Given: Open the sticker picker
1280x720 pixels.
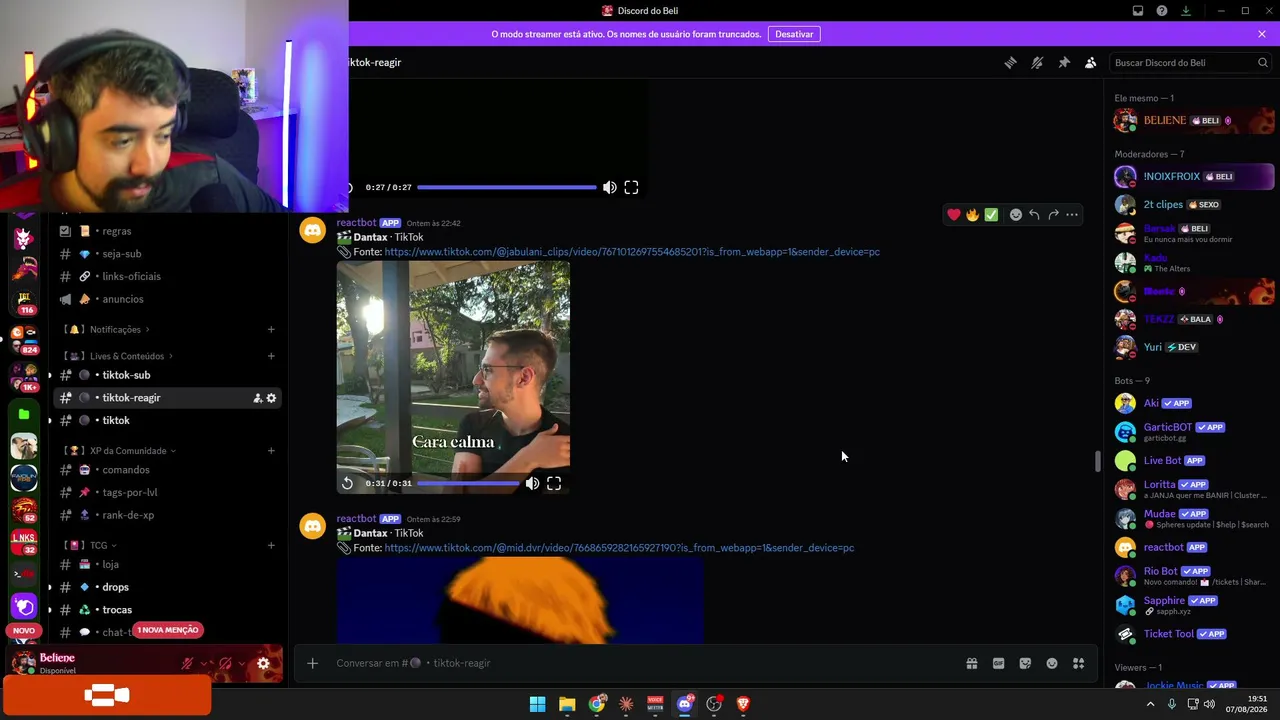Looking at the screenshot, I should [x=1025, y=663].
